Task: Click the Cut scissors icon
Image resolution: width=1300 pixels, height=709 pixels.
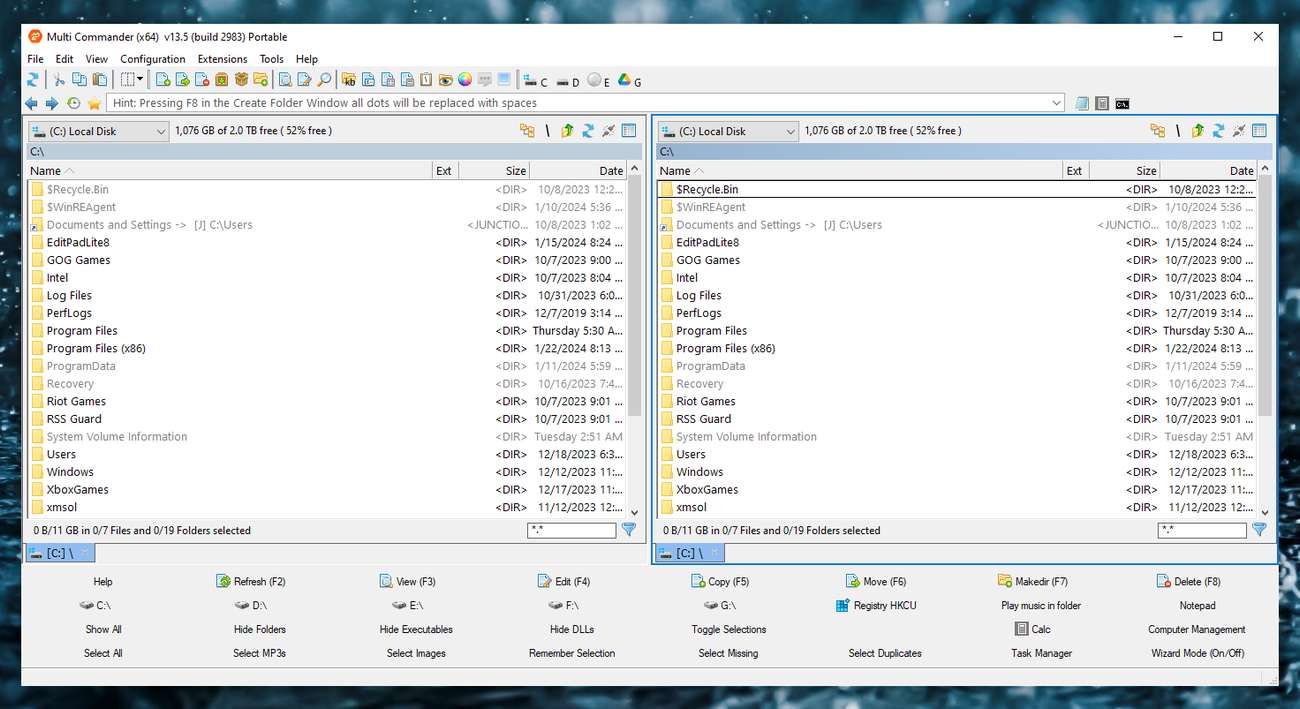Action: 58,80
